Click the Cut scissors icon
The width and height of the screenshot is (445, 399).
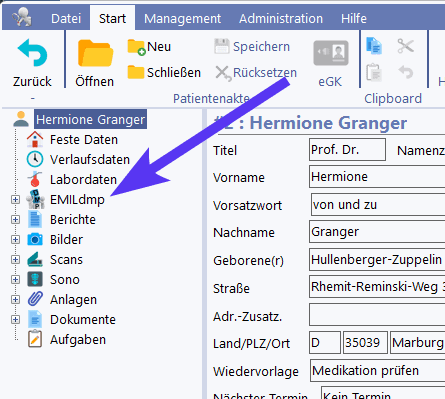406,46
